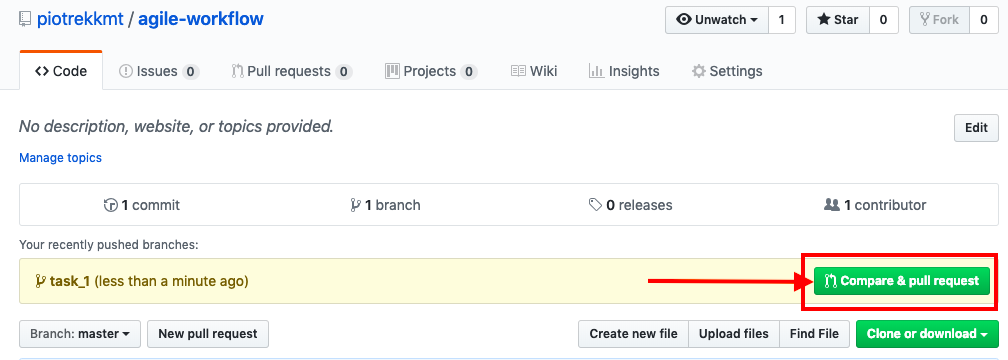
Task: Click Compare & pull request
Action: 902,281
